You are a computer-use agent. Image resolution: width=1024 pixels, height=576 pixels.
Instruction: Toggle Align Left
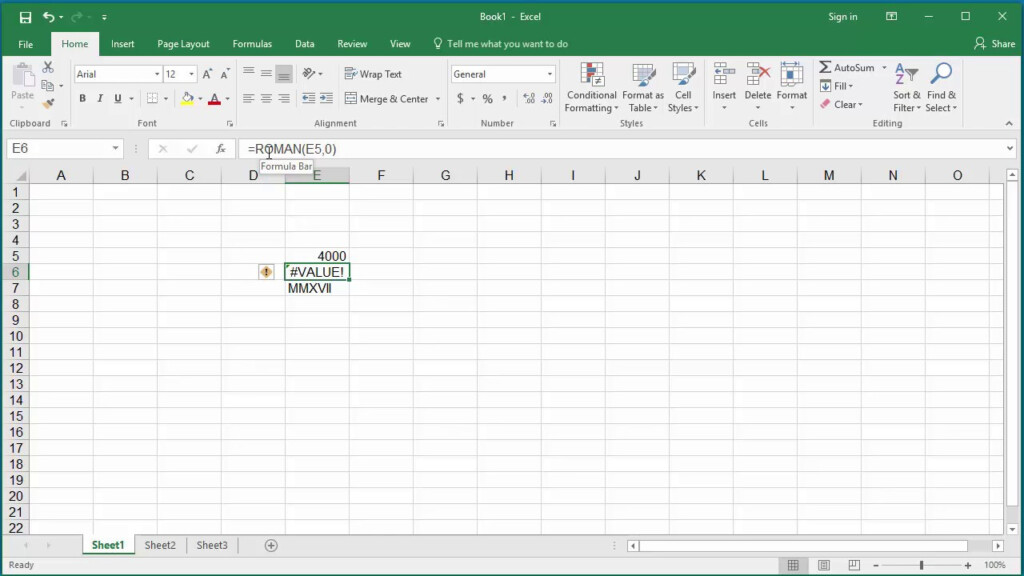tap(248, 99)
